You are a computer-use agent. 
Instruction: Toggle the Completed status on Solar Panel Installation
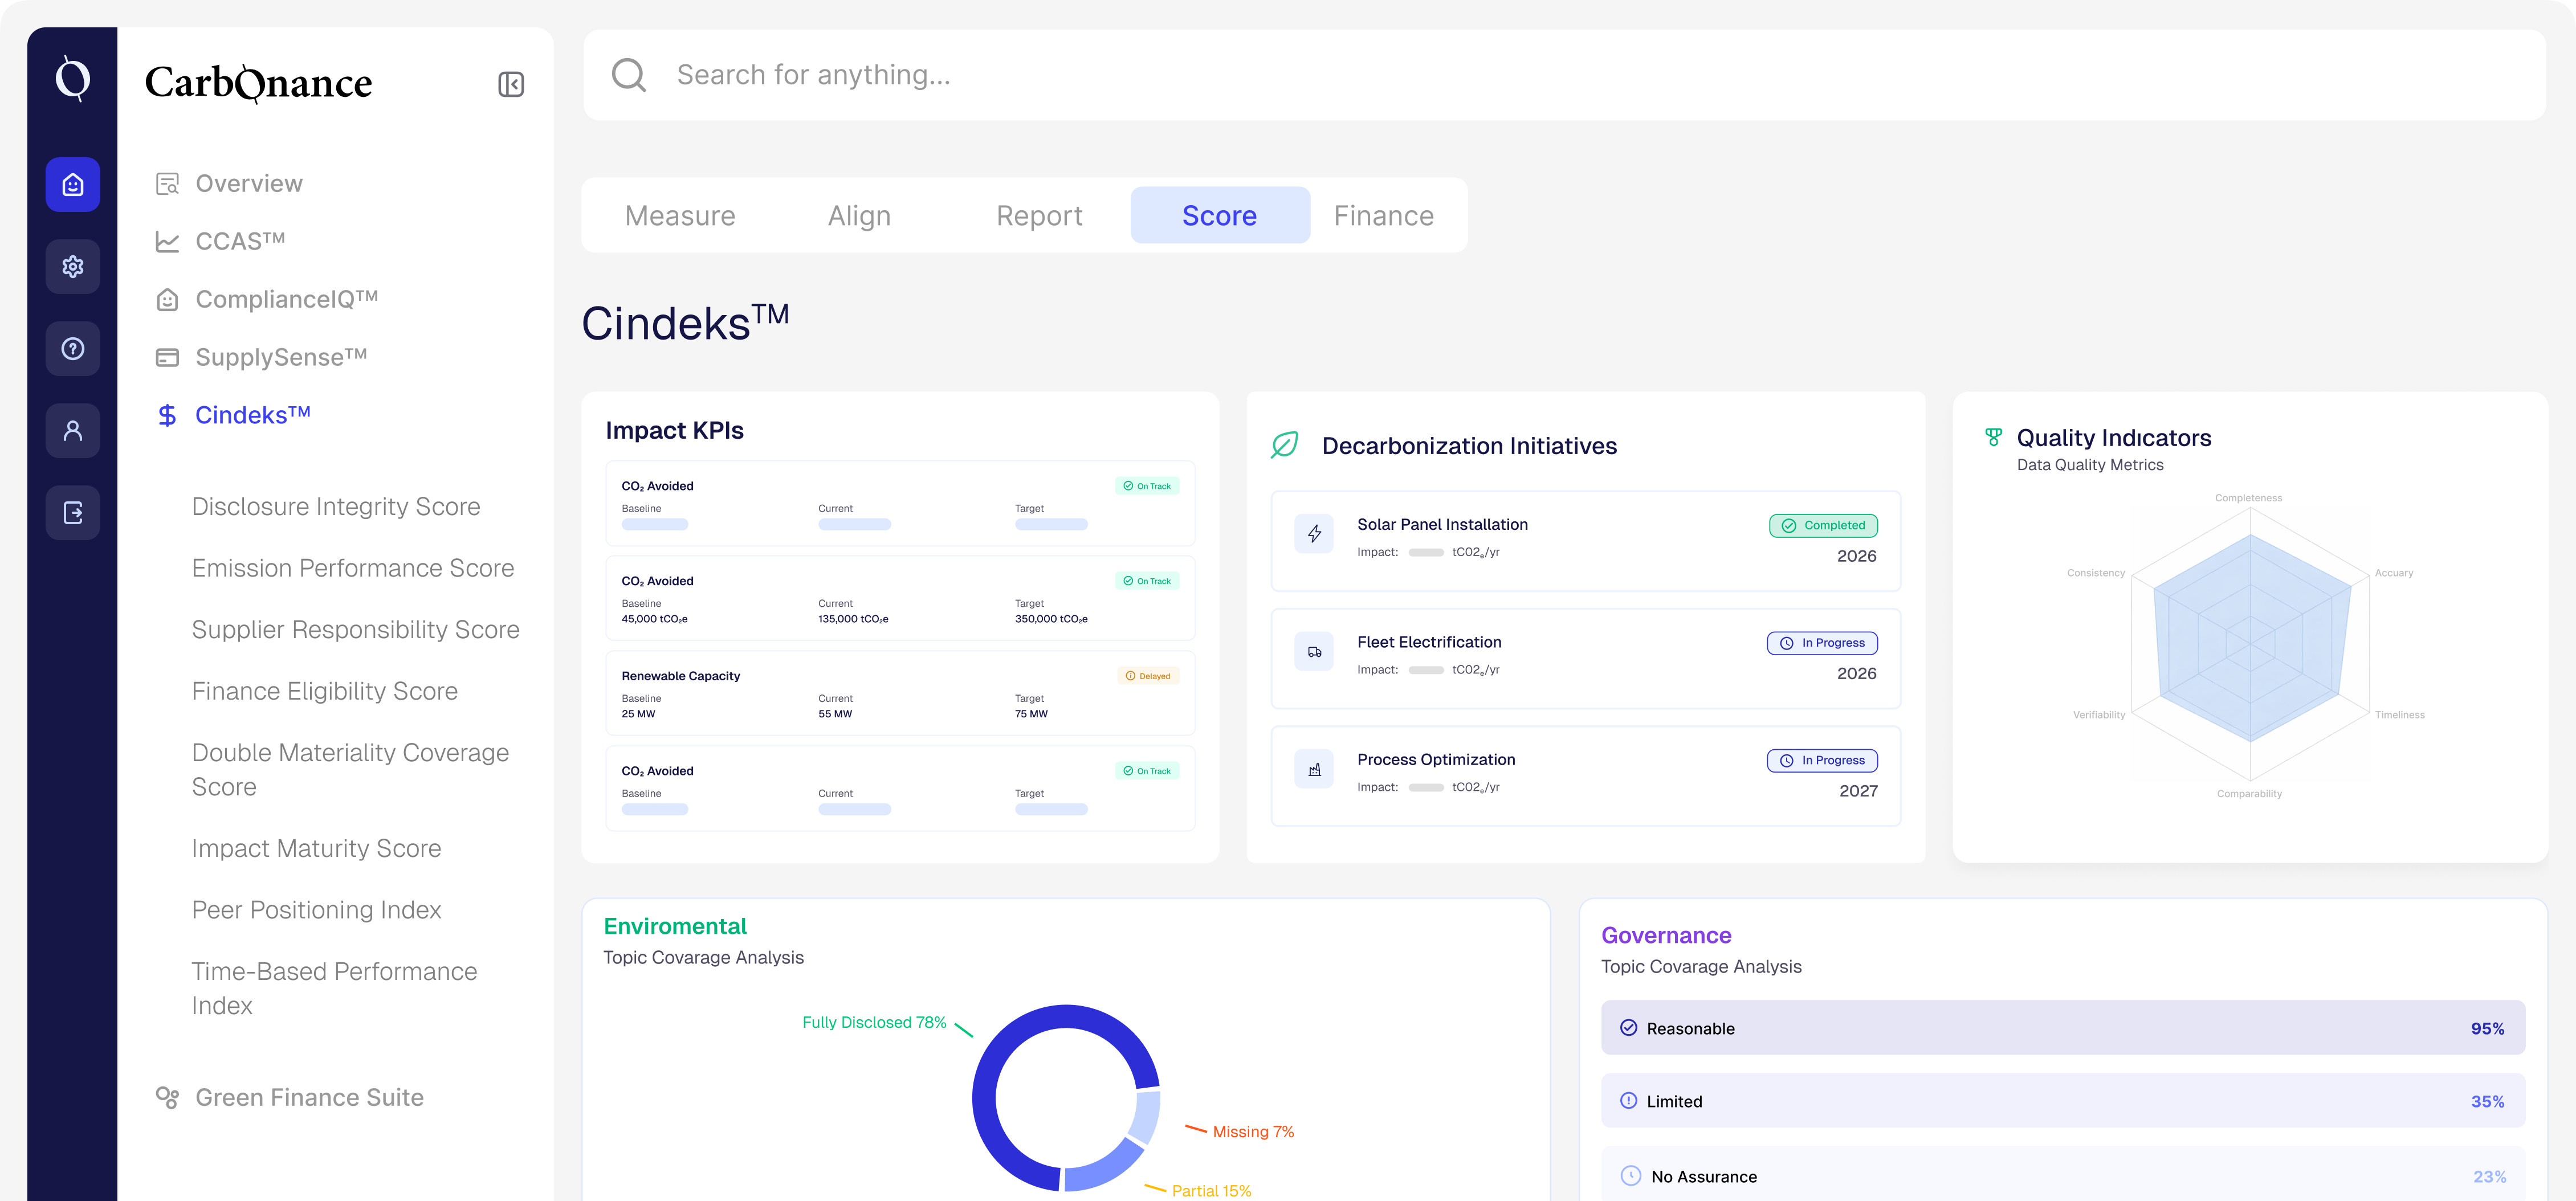point(1822,525)
